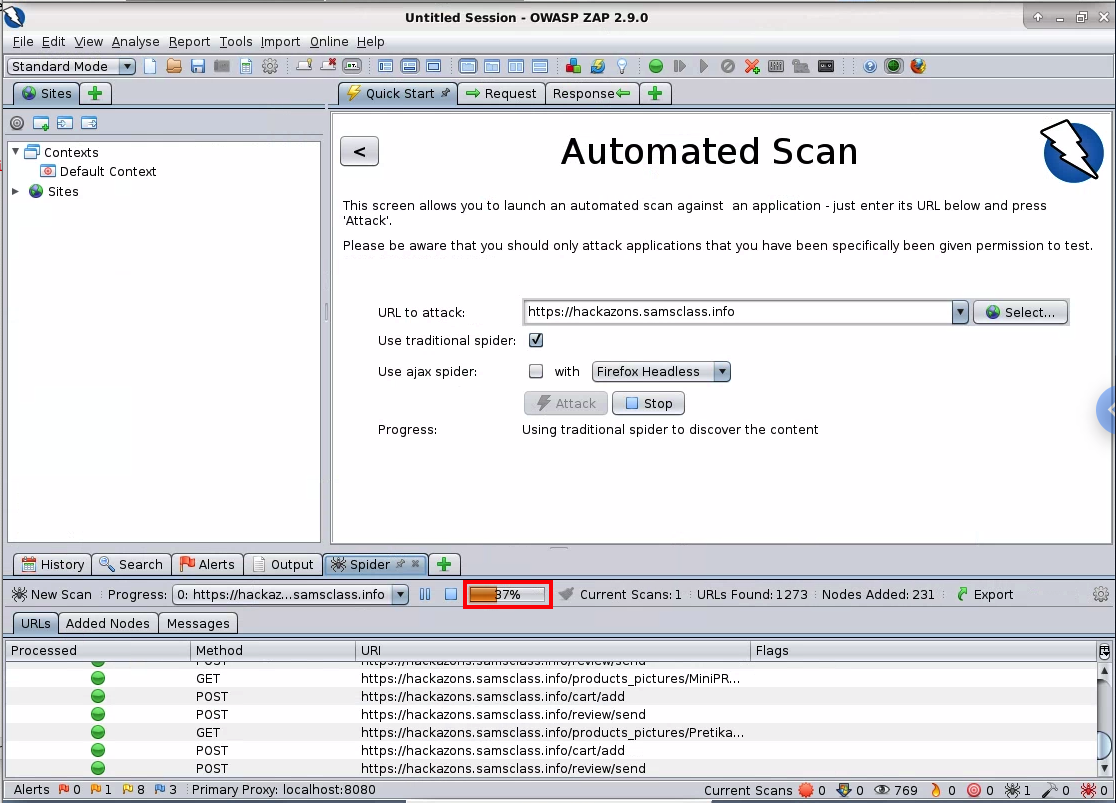This screenshot has width=1116, height=803.
Task: Click the New Session toolbar icon
Action: (151, 67)
